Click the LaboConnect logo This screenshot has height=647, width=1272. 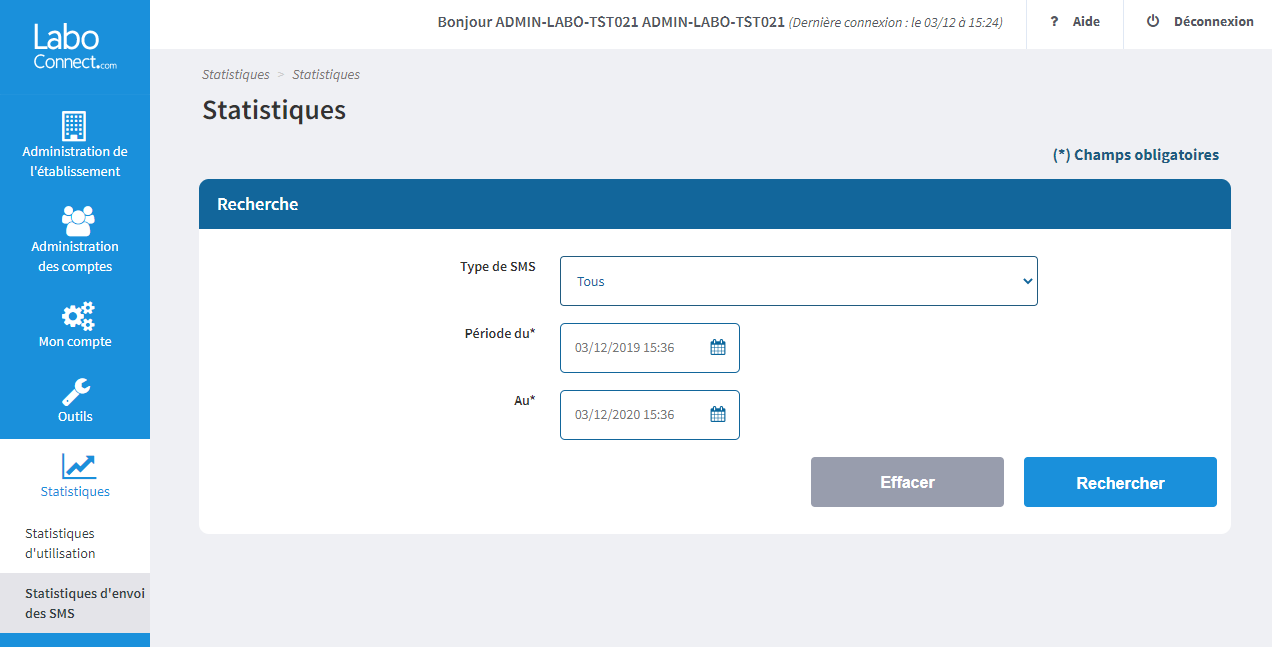point(74,46)
